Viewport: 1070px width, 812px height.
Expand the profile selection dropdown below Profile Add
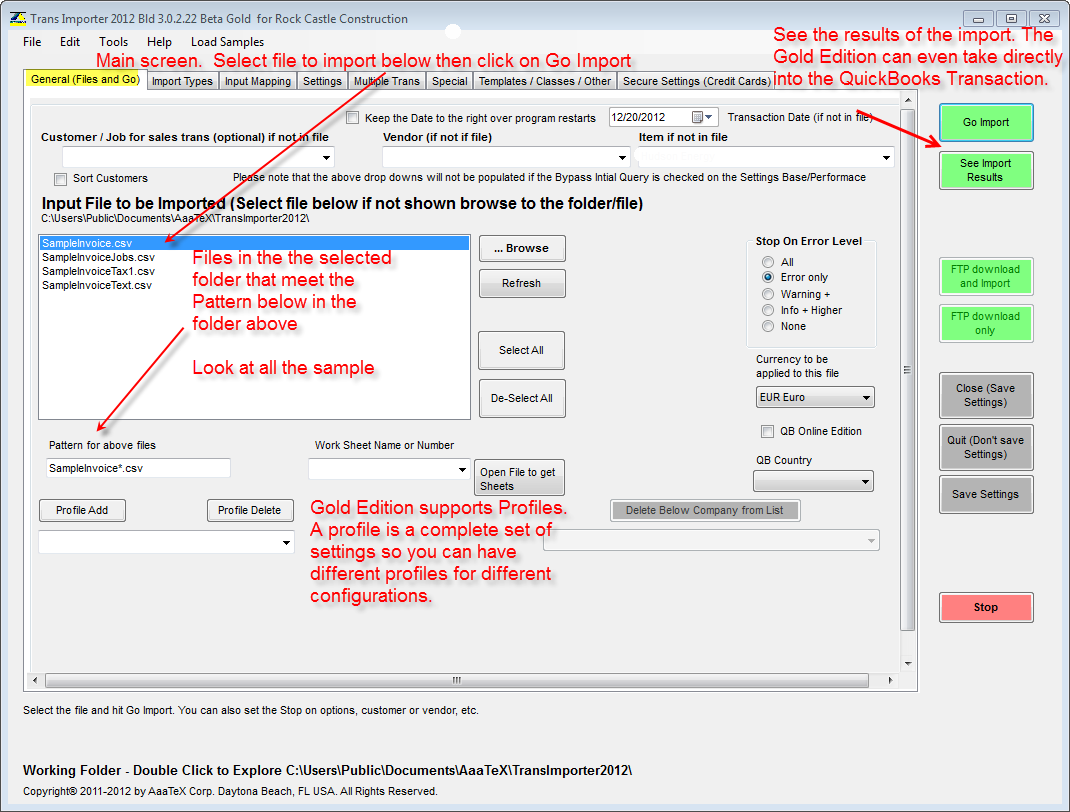pyautogui.click(x=286, y=542)
